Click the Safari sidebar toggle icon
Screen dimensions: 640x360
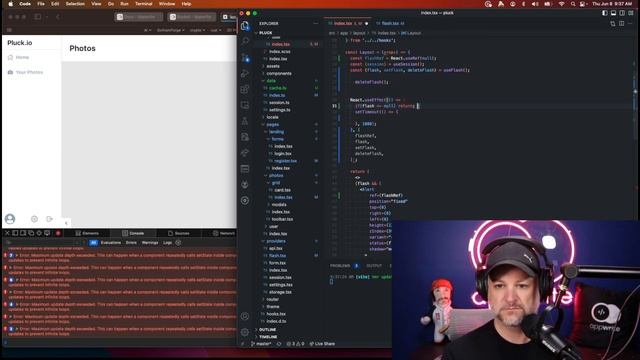(38, 17)
